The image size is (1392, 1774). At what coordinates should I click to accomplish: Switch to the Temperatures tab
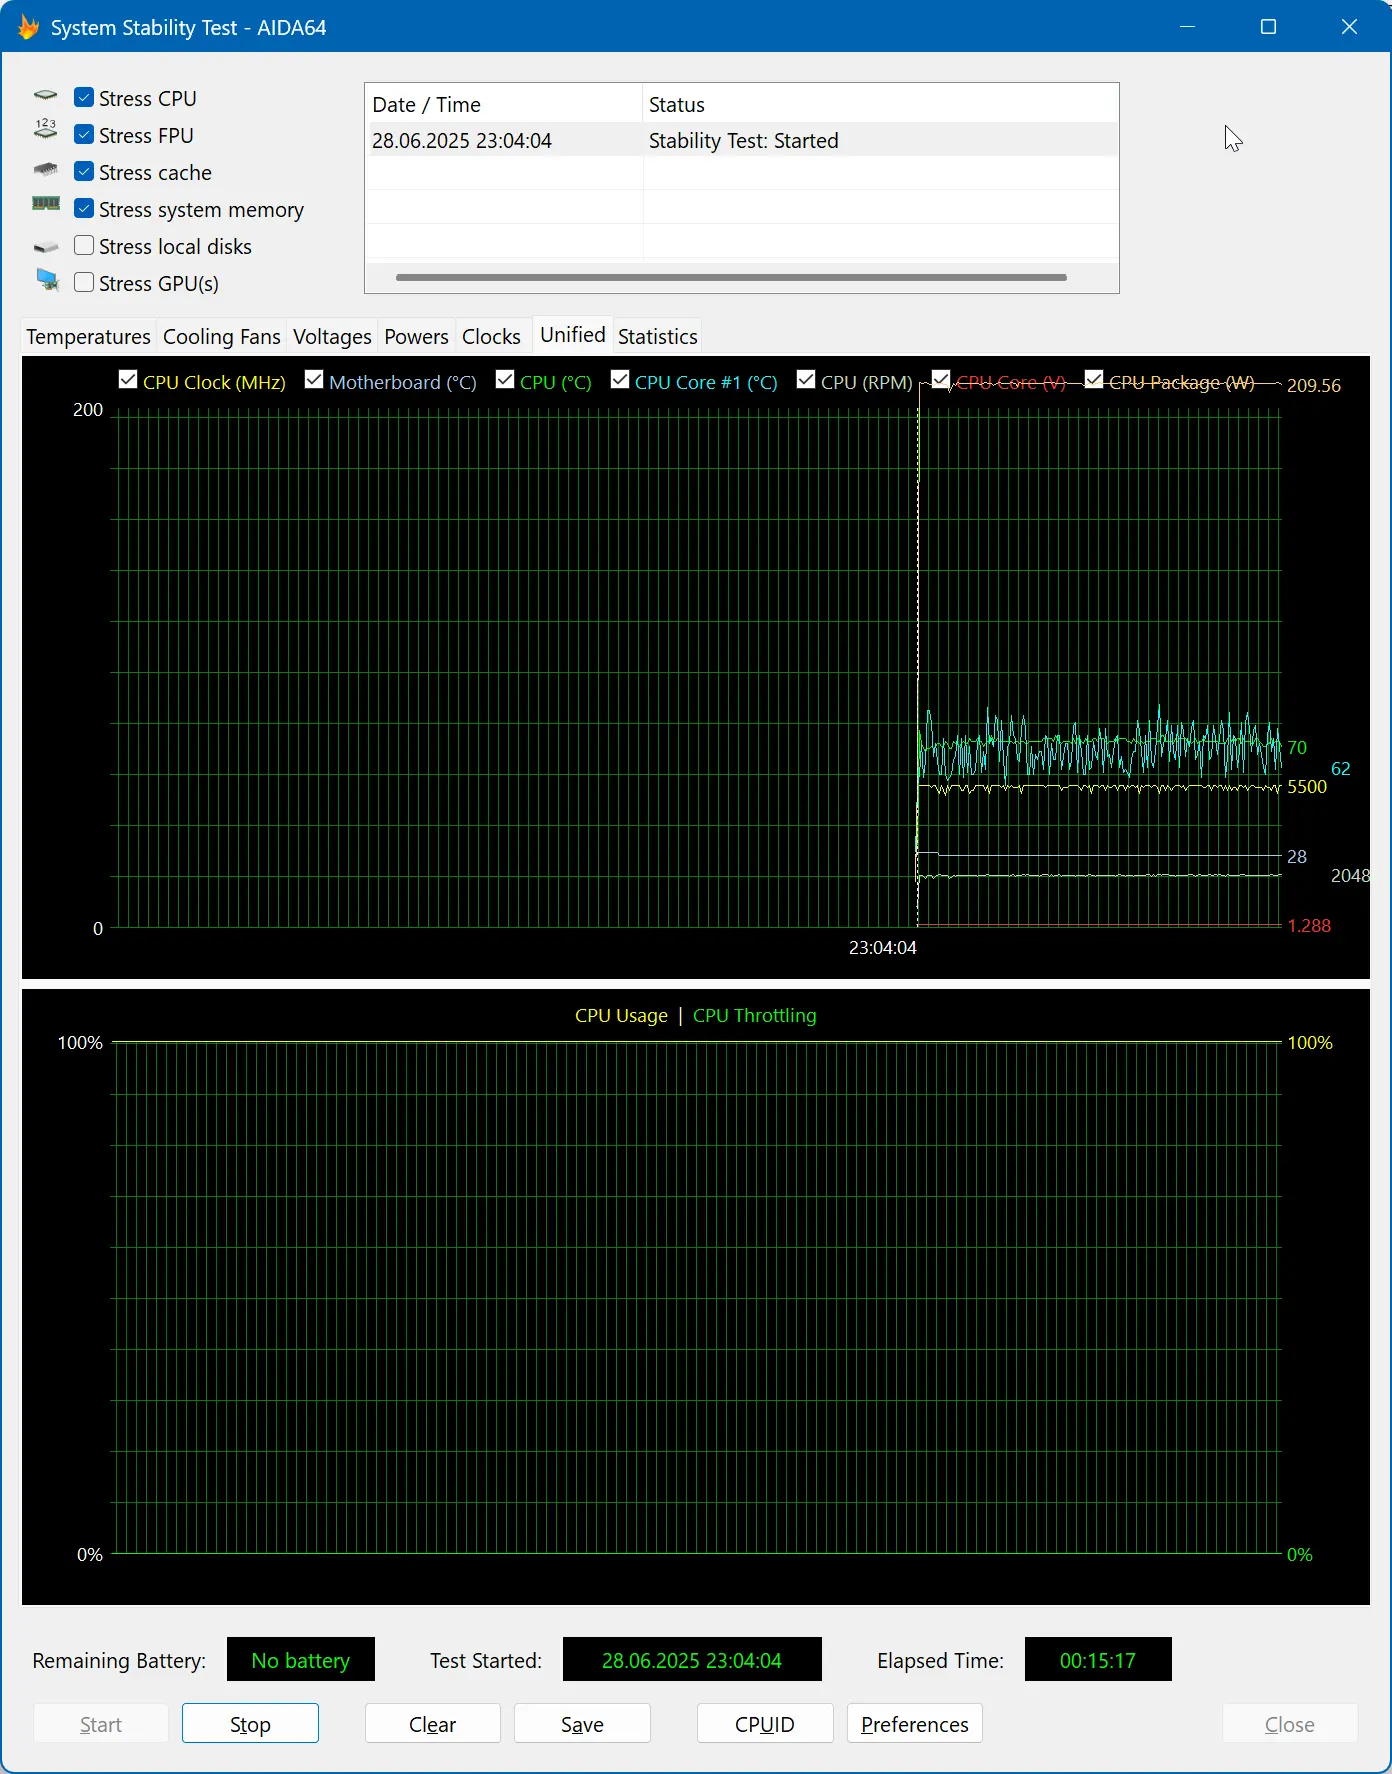[x=88, y=337]
